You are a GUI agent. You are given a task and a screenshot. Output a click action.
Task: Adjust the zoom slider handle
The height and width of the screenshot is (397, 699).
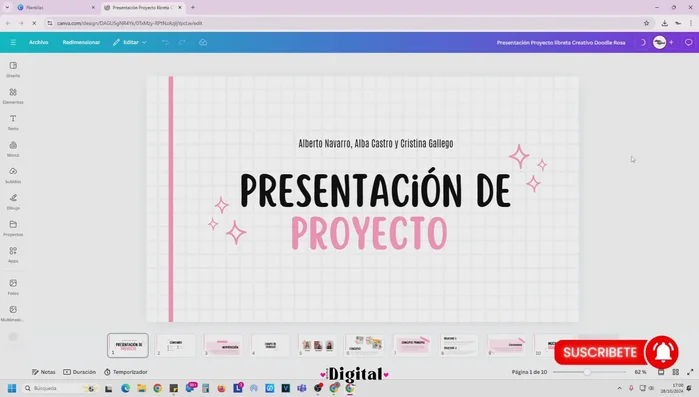[x=587, y=372]
